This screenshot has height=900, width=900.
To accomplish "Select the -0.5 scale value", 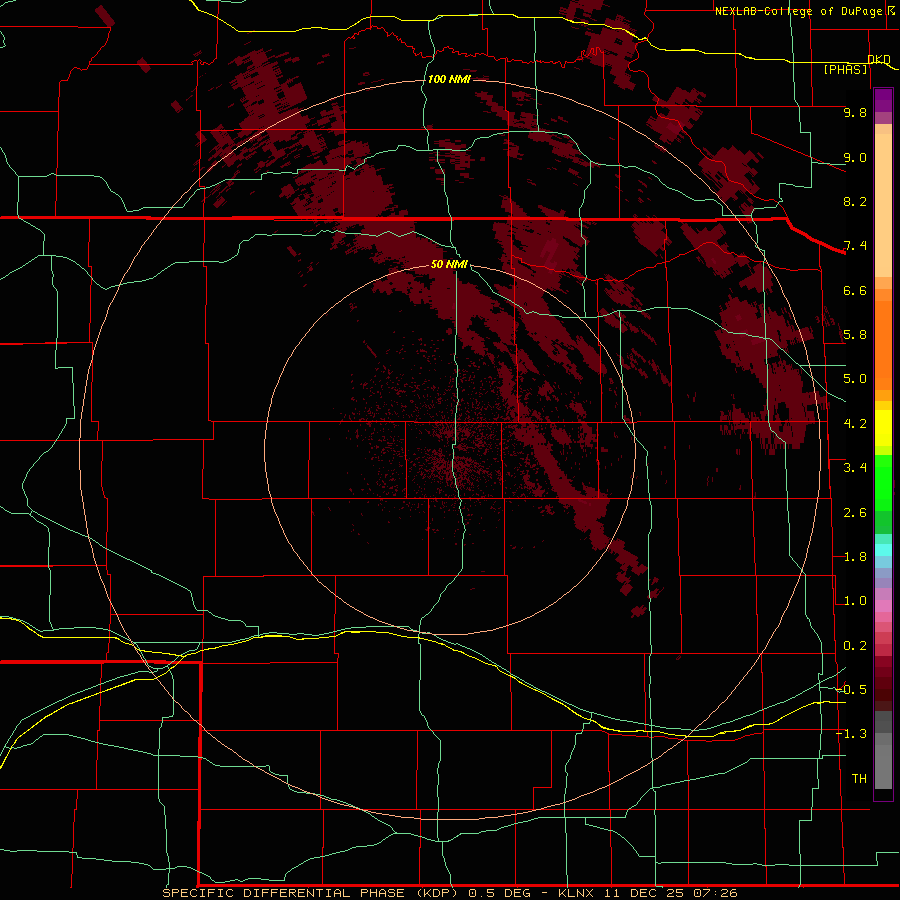I will point(852,690).
